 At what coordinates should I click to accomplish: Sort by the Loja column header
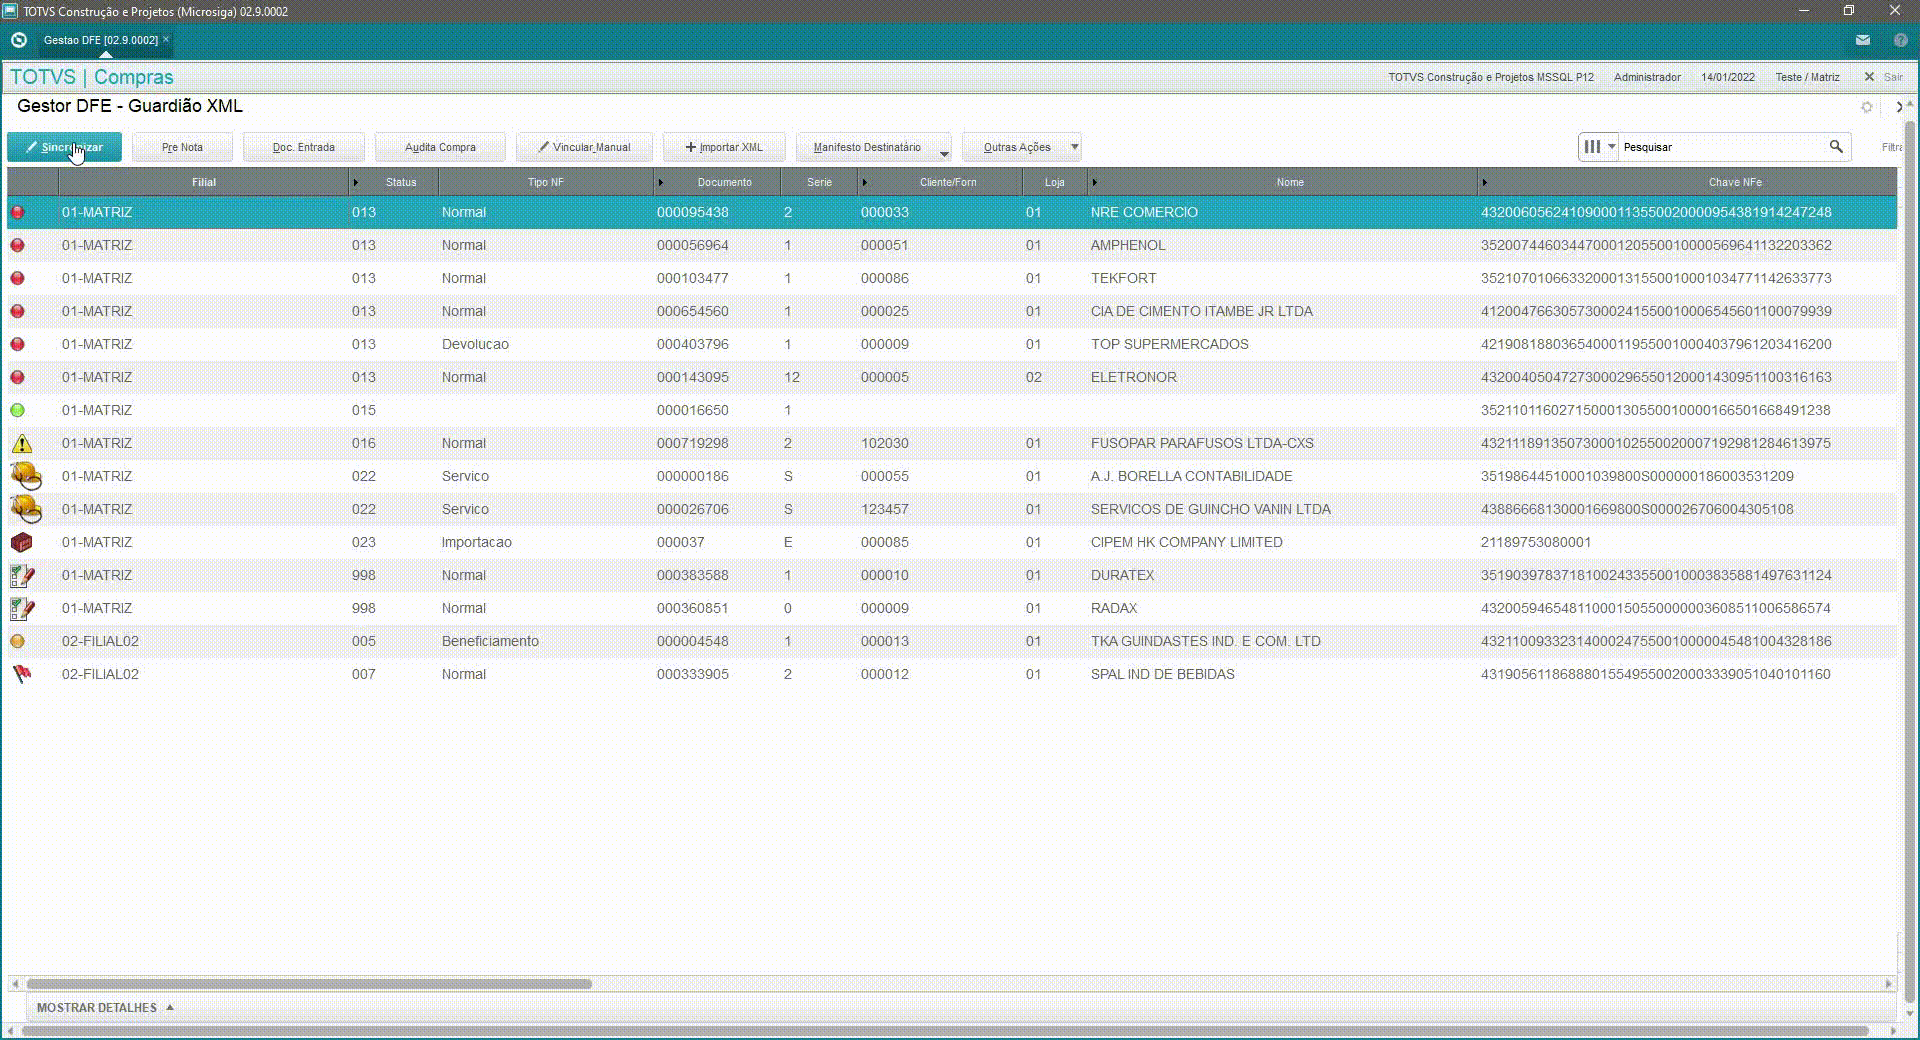1055,182
